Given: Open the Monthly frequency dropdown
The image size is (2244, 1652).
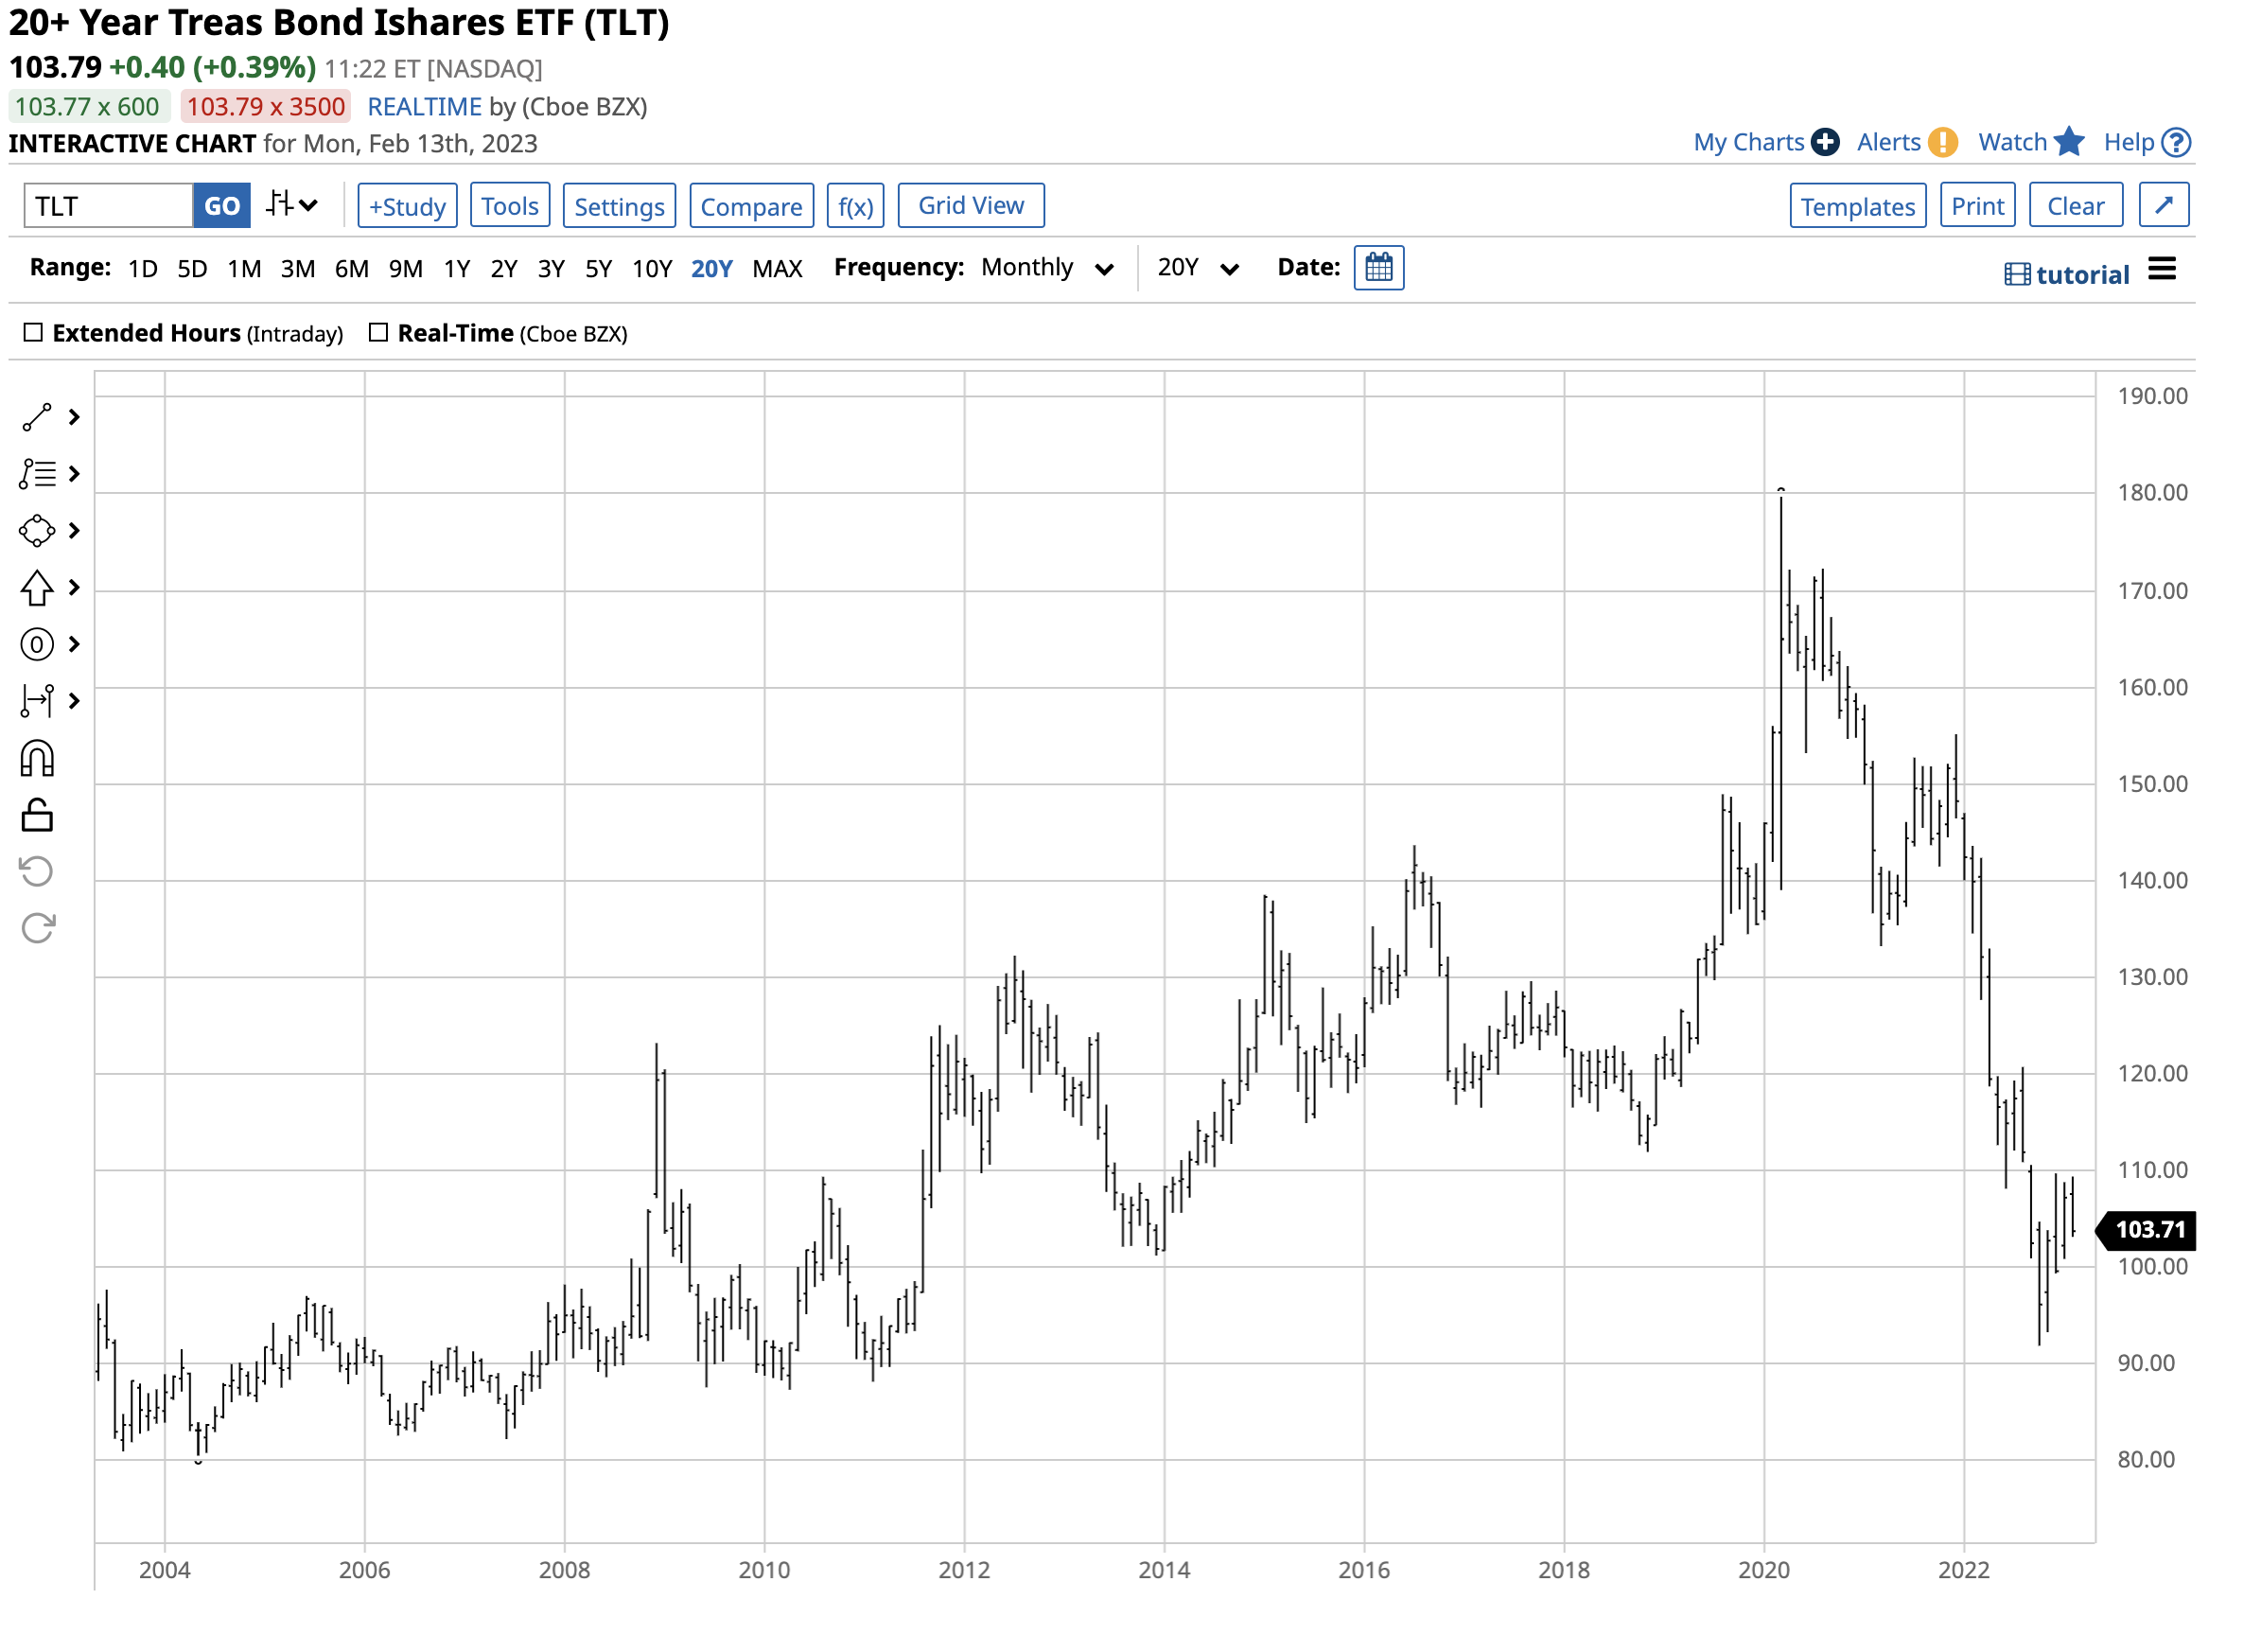Looking at the screenshot, I should coord(1046,268).
